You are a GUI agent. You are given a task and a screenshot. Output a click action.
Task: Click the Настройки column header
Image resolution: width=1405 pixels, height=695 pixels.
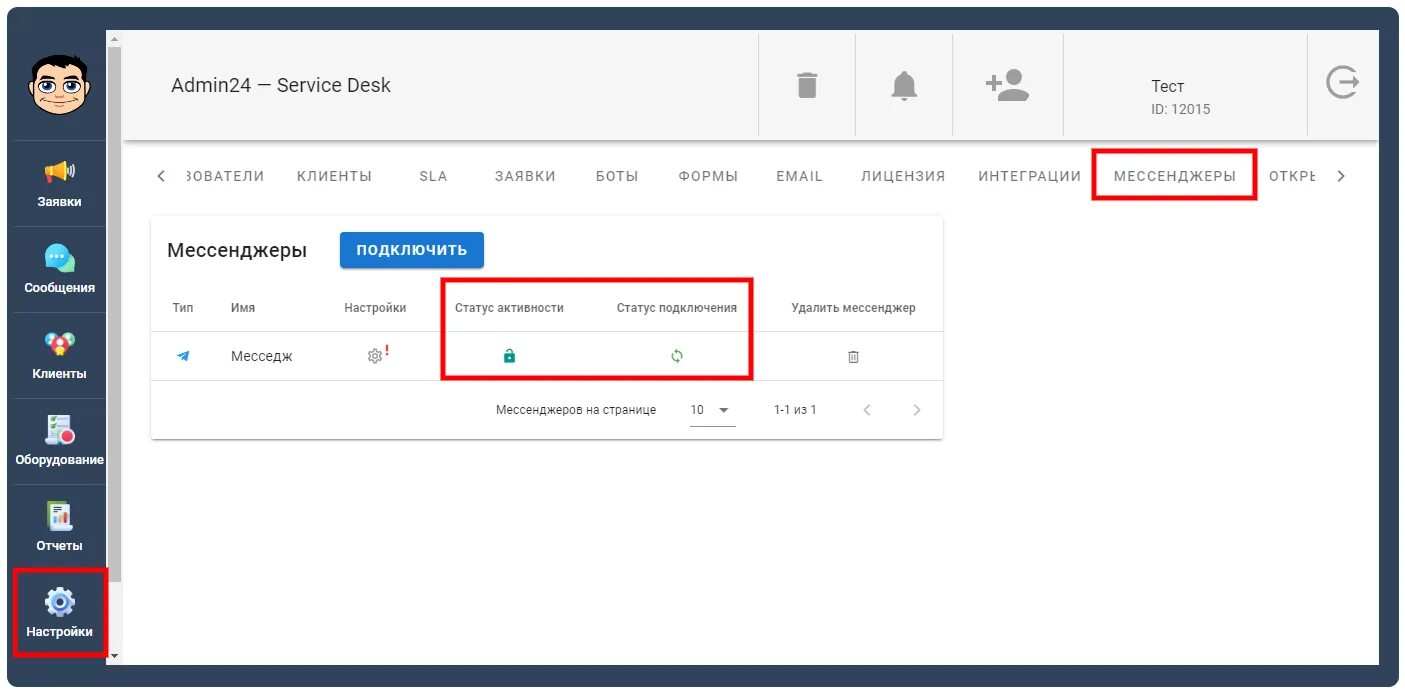pos(375,308)
